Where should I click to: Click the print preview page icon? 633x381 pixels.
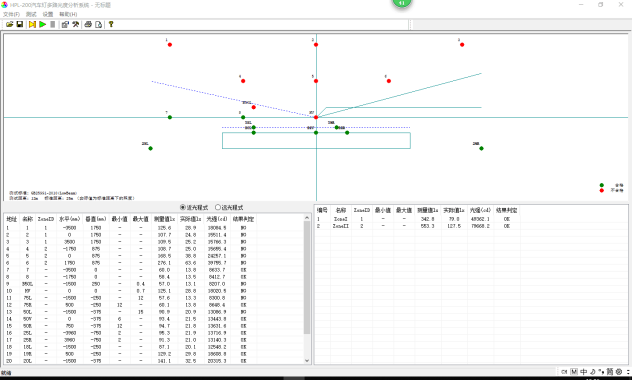click(99, 25)
